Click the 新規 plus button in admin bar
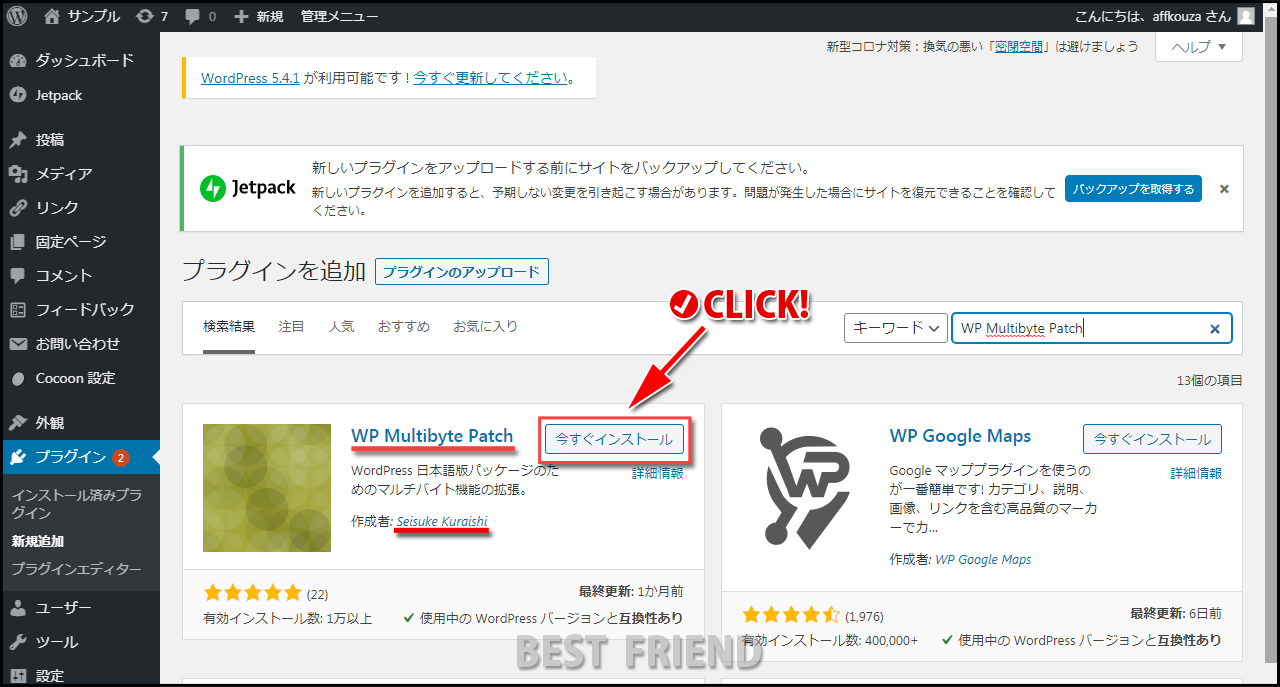The image size is (1280, 687). (x=258, y=16)
